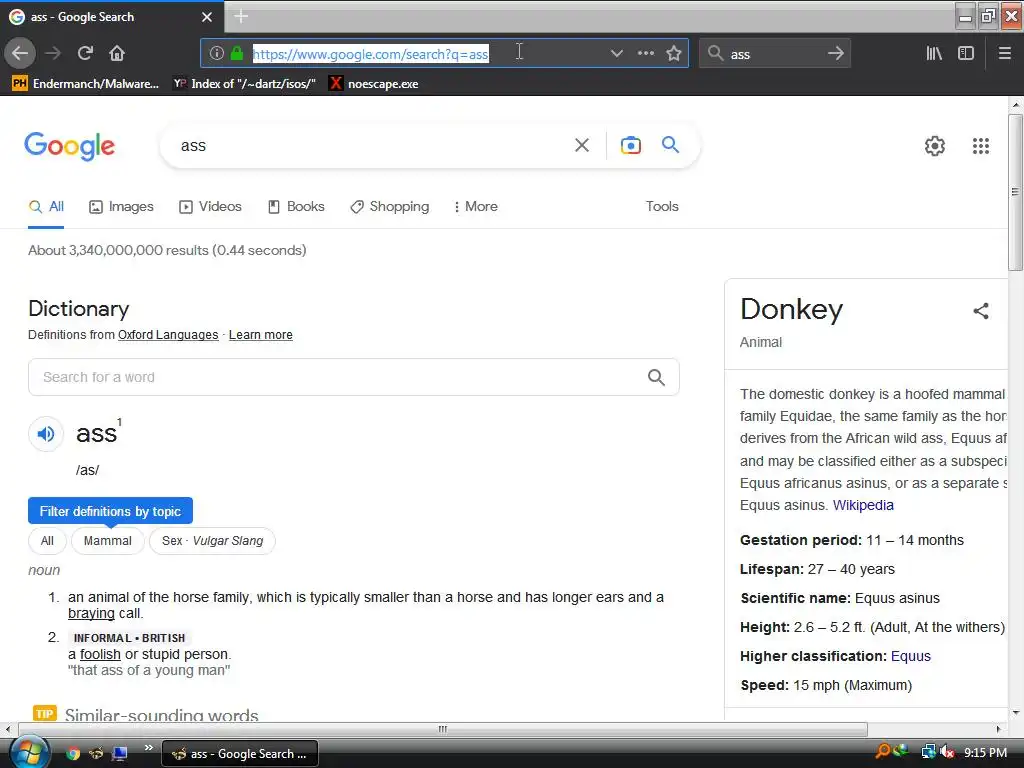Screen dimensions: 1024x768
Task: Select the All definition filter chip
Action: (x=47, y=541)
